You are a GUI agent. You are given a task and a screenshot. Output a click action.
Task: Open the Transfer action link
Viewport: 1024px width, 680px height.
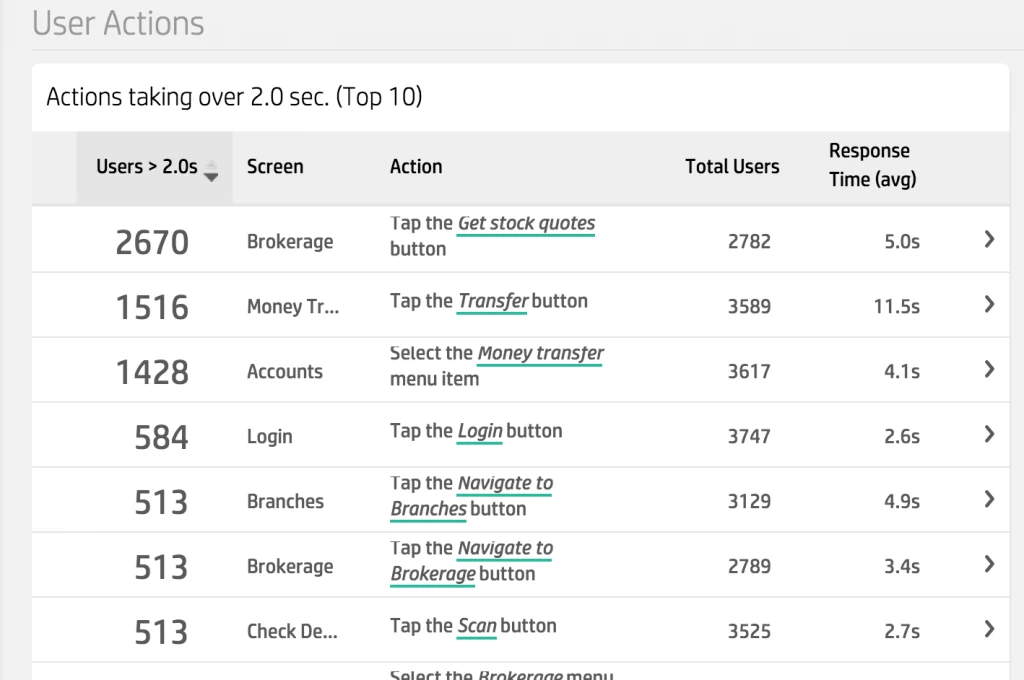492,301
